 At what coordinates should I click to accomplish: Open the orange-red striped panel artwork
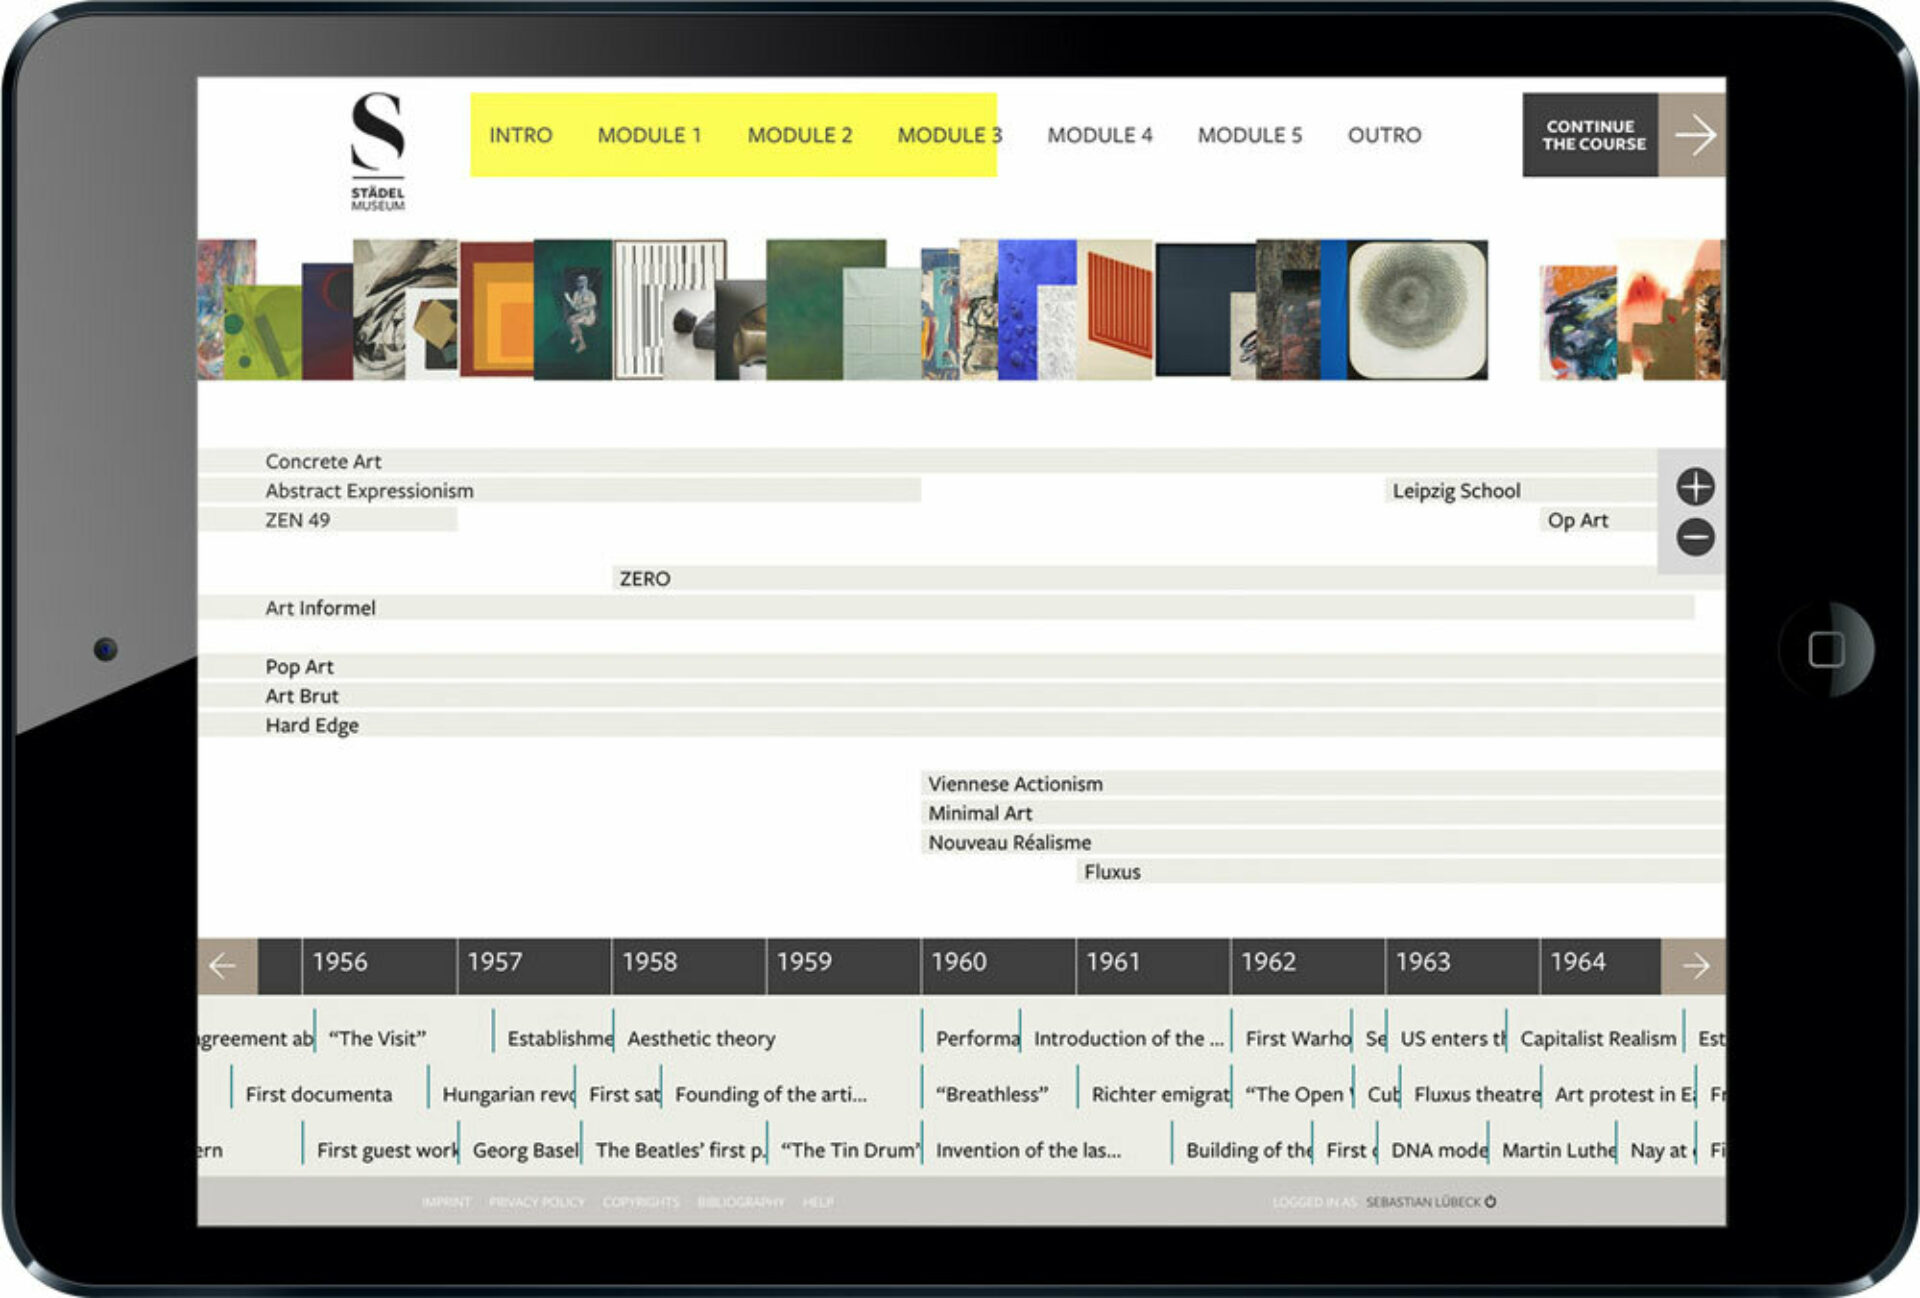click(x=1115, y=309)
